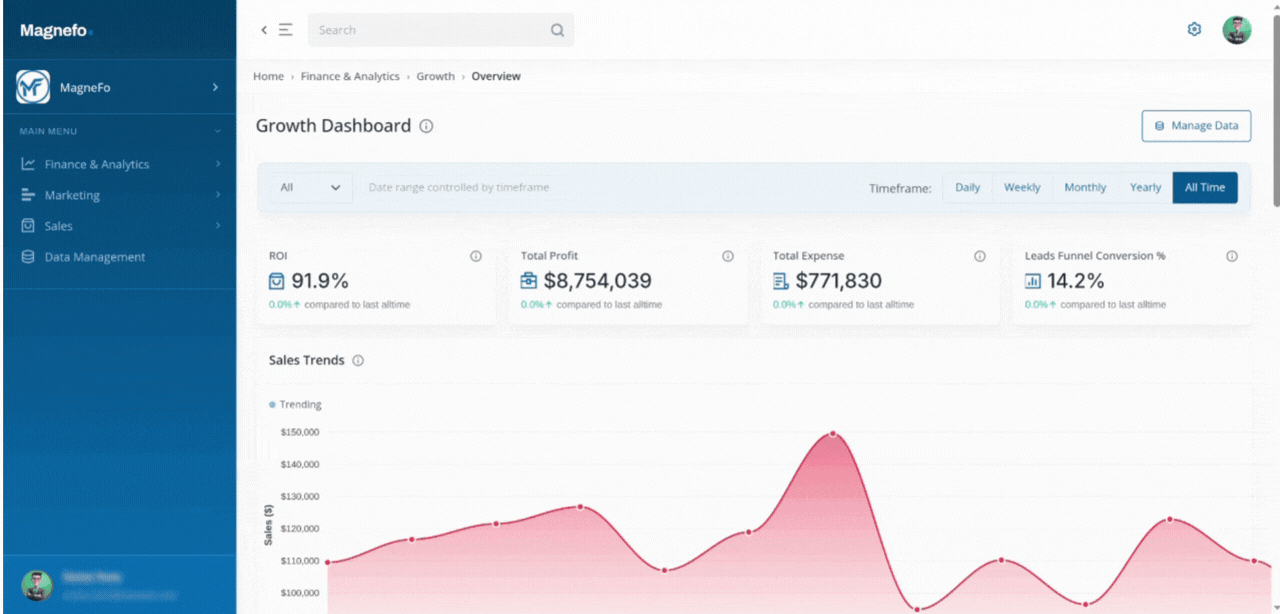Click info icon on Leads Funnel Conversion card

click(1232, 256)
